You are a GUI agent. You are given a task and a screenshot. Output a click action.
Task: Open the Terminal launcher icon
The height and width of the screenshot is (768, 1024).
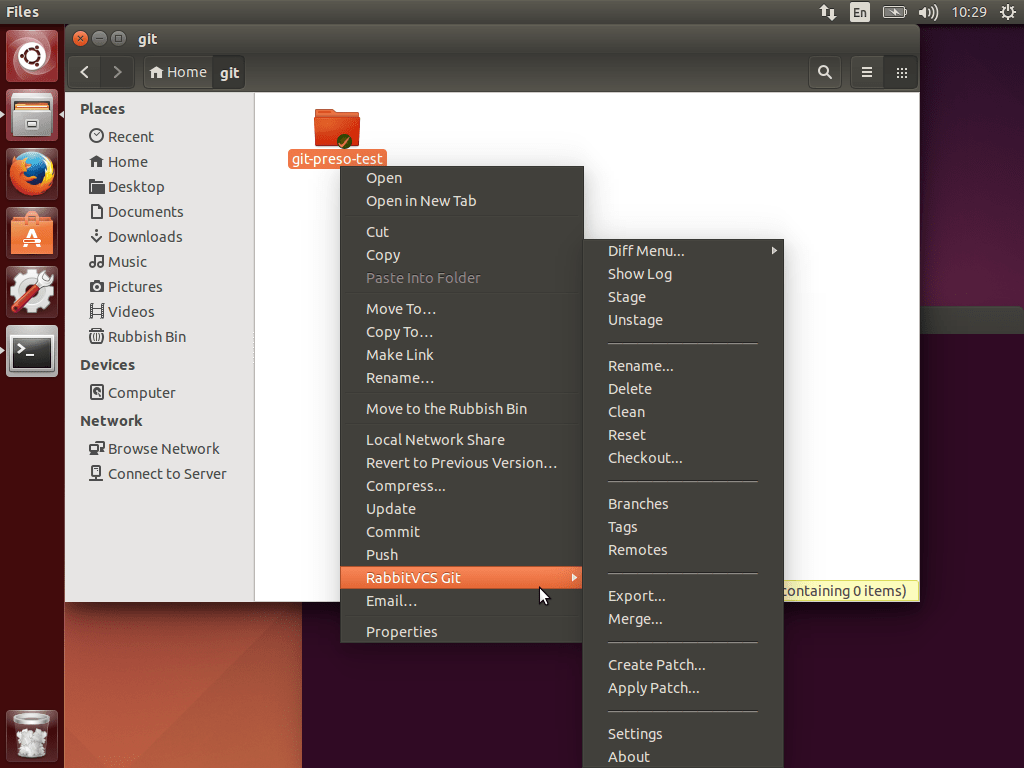(32, 351)
